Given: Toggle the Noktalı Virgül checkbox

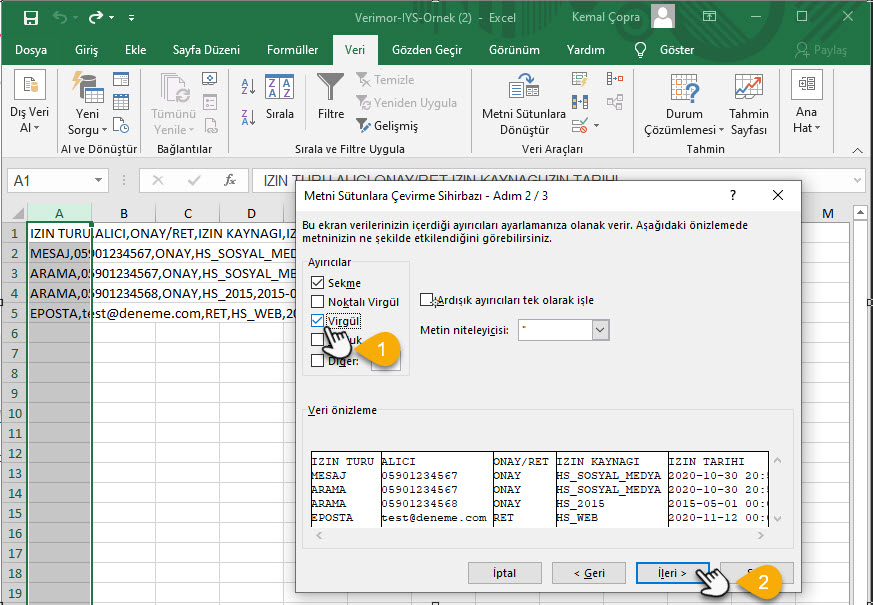Looking at the screenshot, I should tap(317, 302).
